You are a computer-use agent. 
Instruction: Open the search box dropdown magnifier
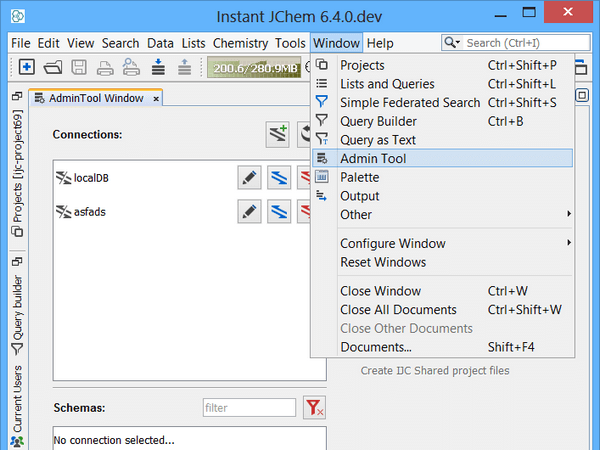[x=453, y=43]
